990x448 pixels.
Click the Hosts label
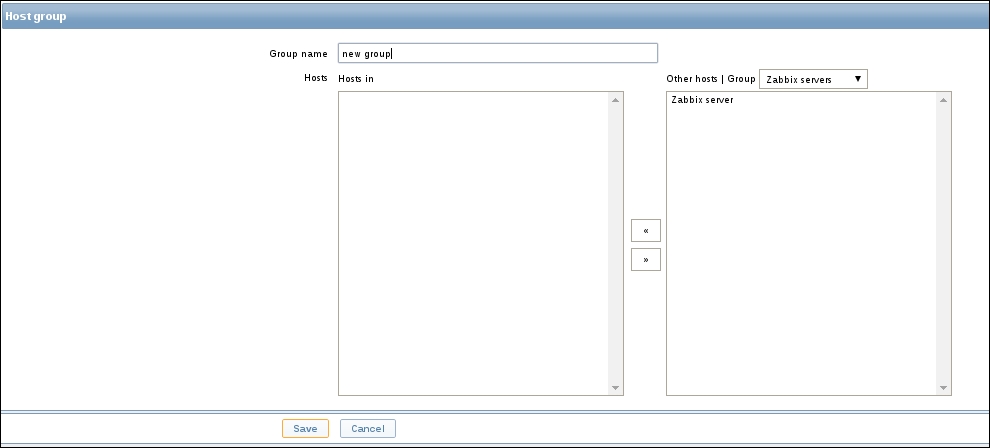tap(315, 78)
